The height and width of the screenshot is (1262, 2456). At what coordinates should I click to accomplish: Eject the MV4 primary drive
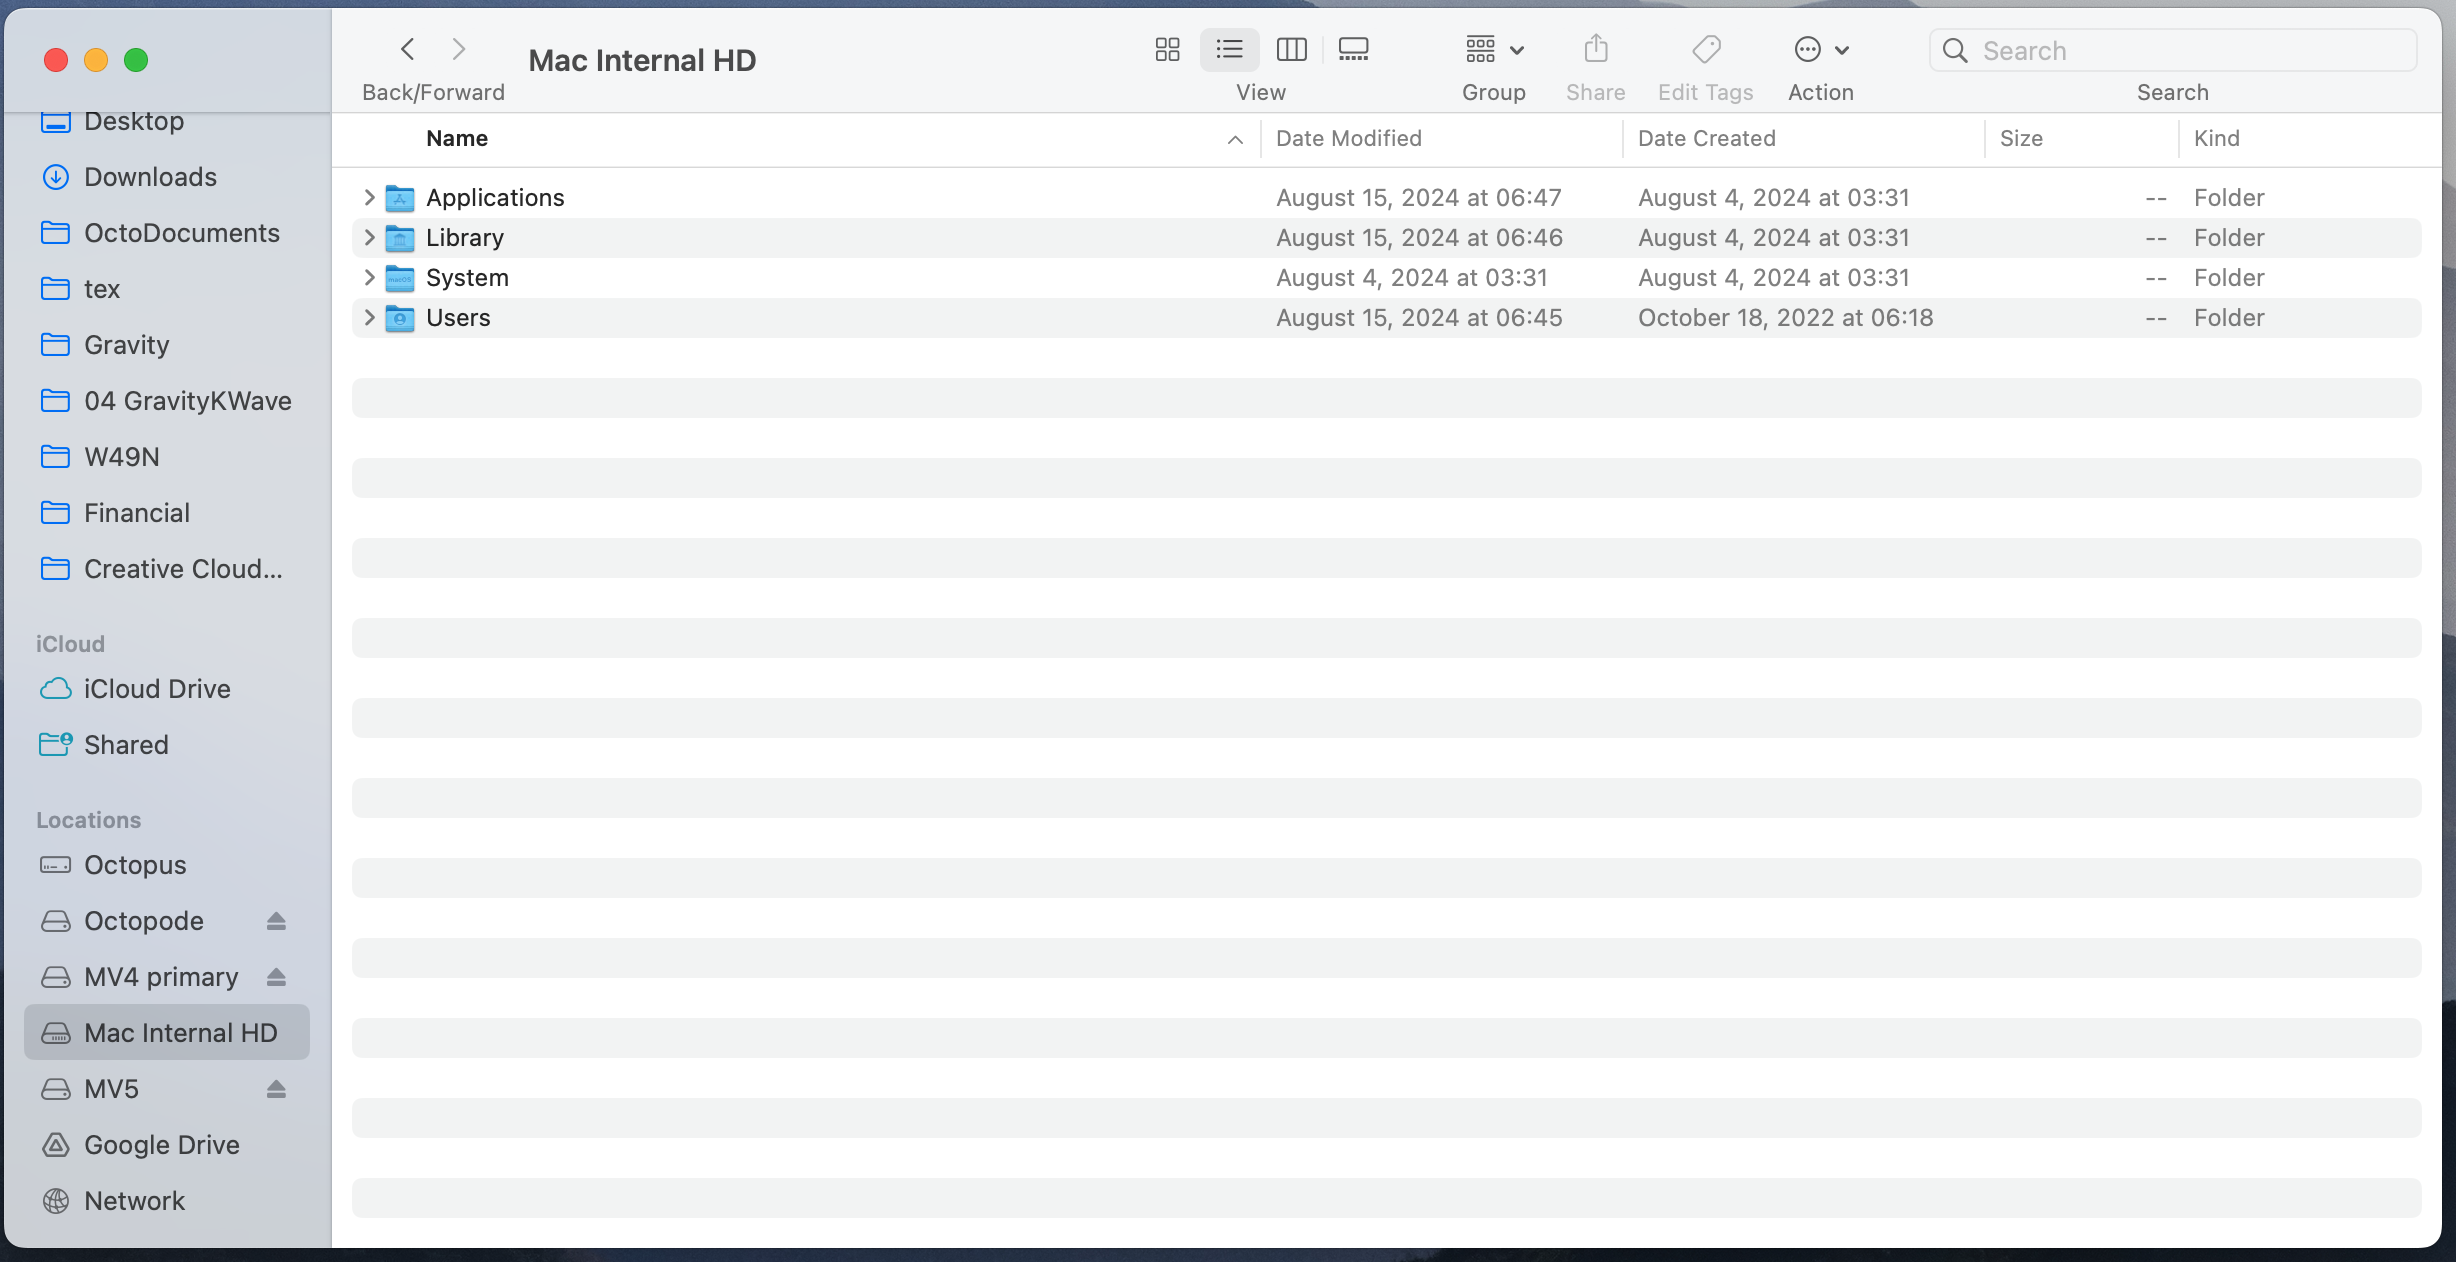click(x=277, y=976)
